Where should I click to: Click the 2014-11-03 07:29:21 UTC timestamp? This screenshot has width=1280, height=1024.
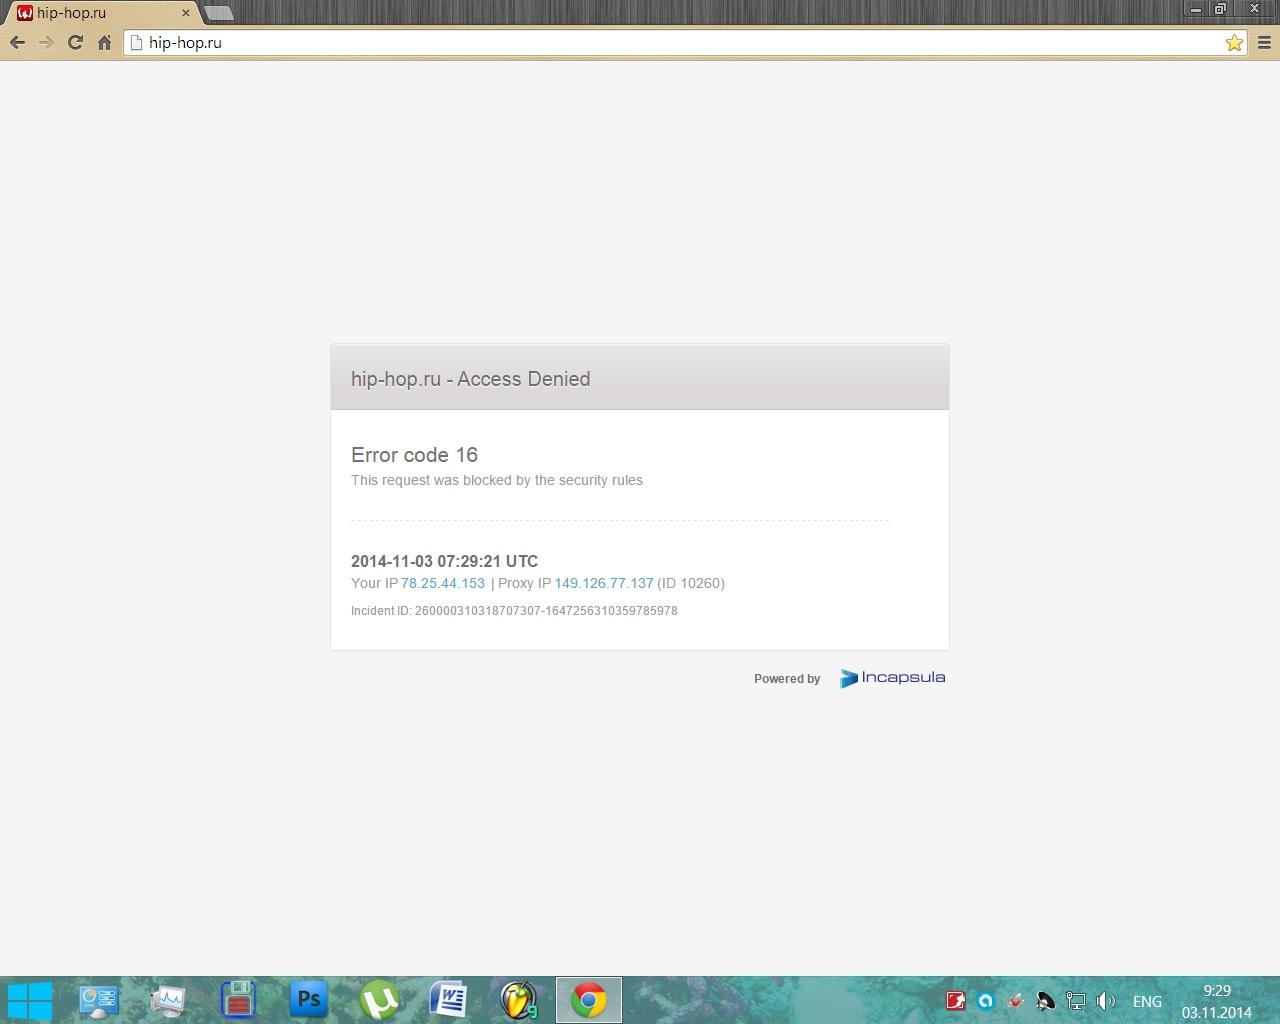click(x=444, y=561)
